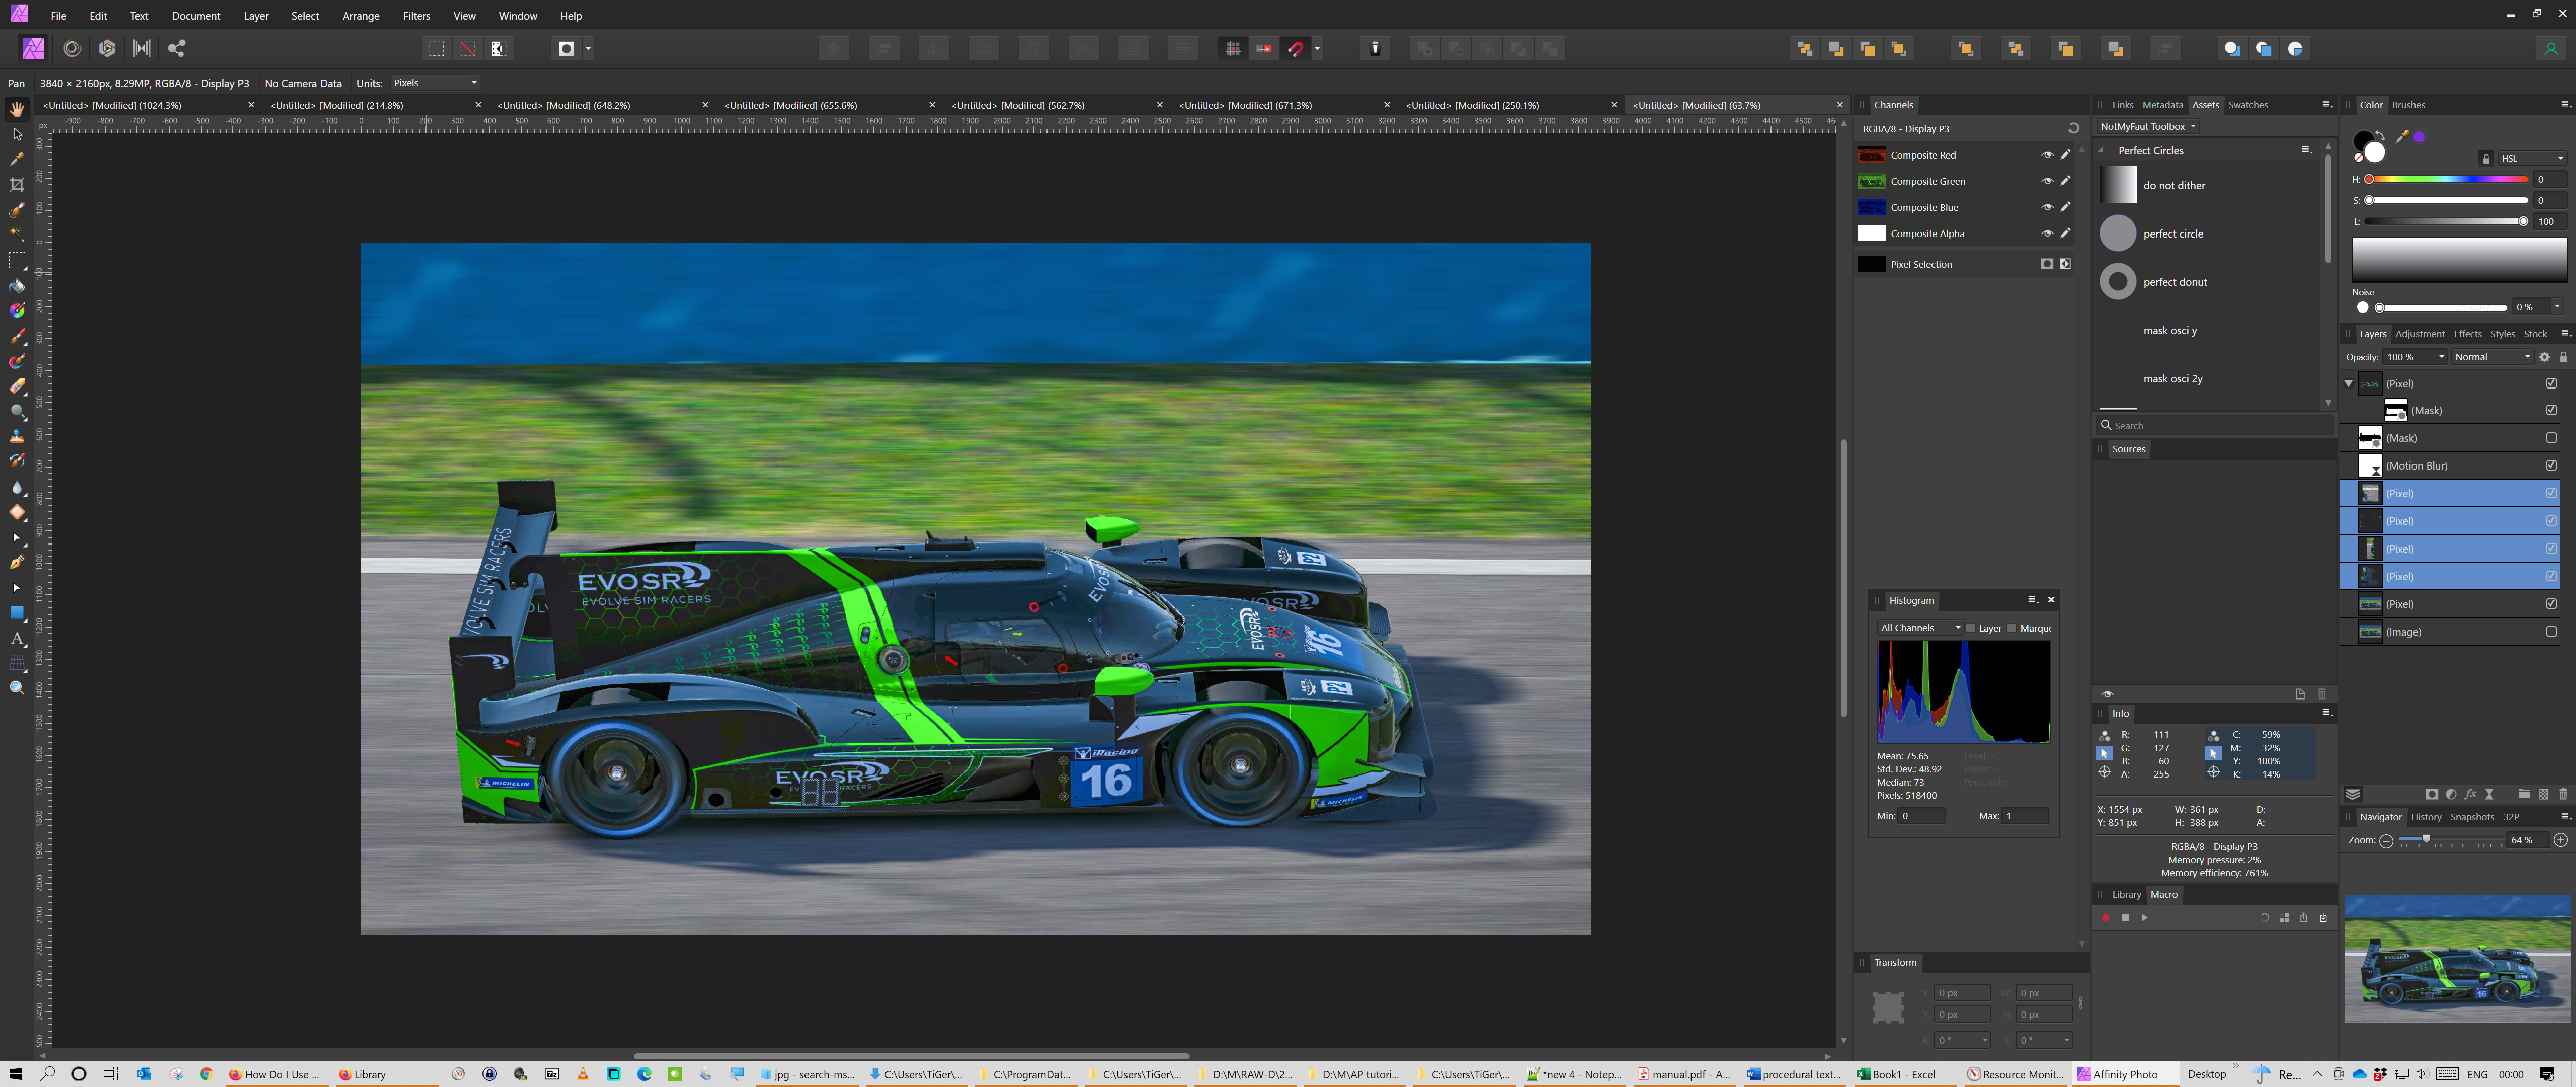Toggle visibility of Composite Alpha channel
The height and width of the screenshot is (1087, 2576).
coord(2046,233)
